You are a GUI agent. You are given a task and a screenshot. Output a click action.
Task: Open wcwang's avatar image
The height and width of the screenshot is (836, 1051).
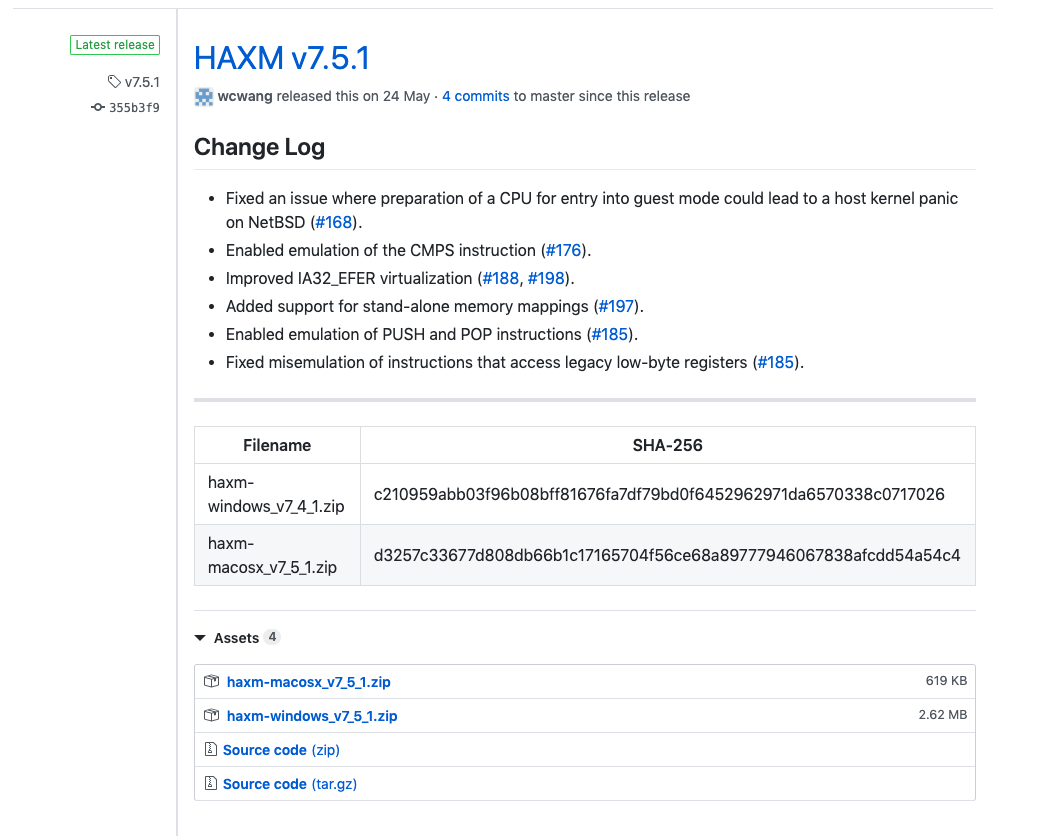tap(203, 96)
